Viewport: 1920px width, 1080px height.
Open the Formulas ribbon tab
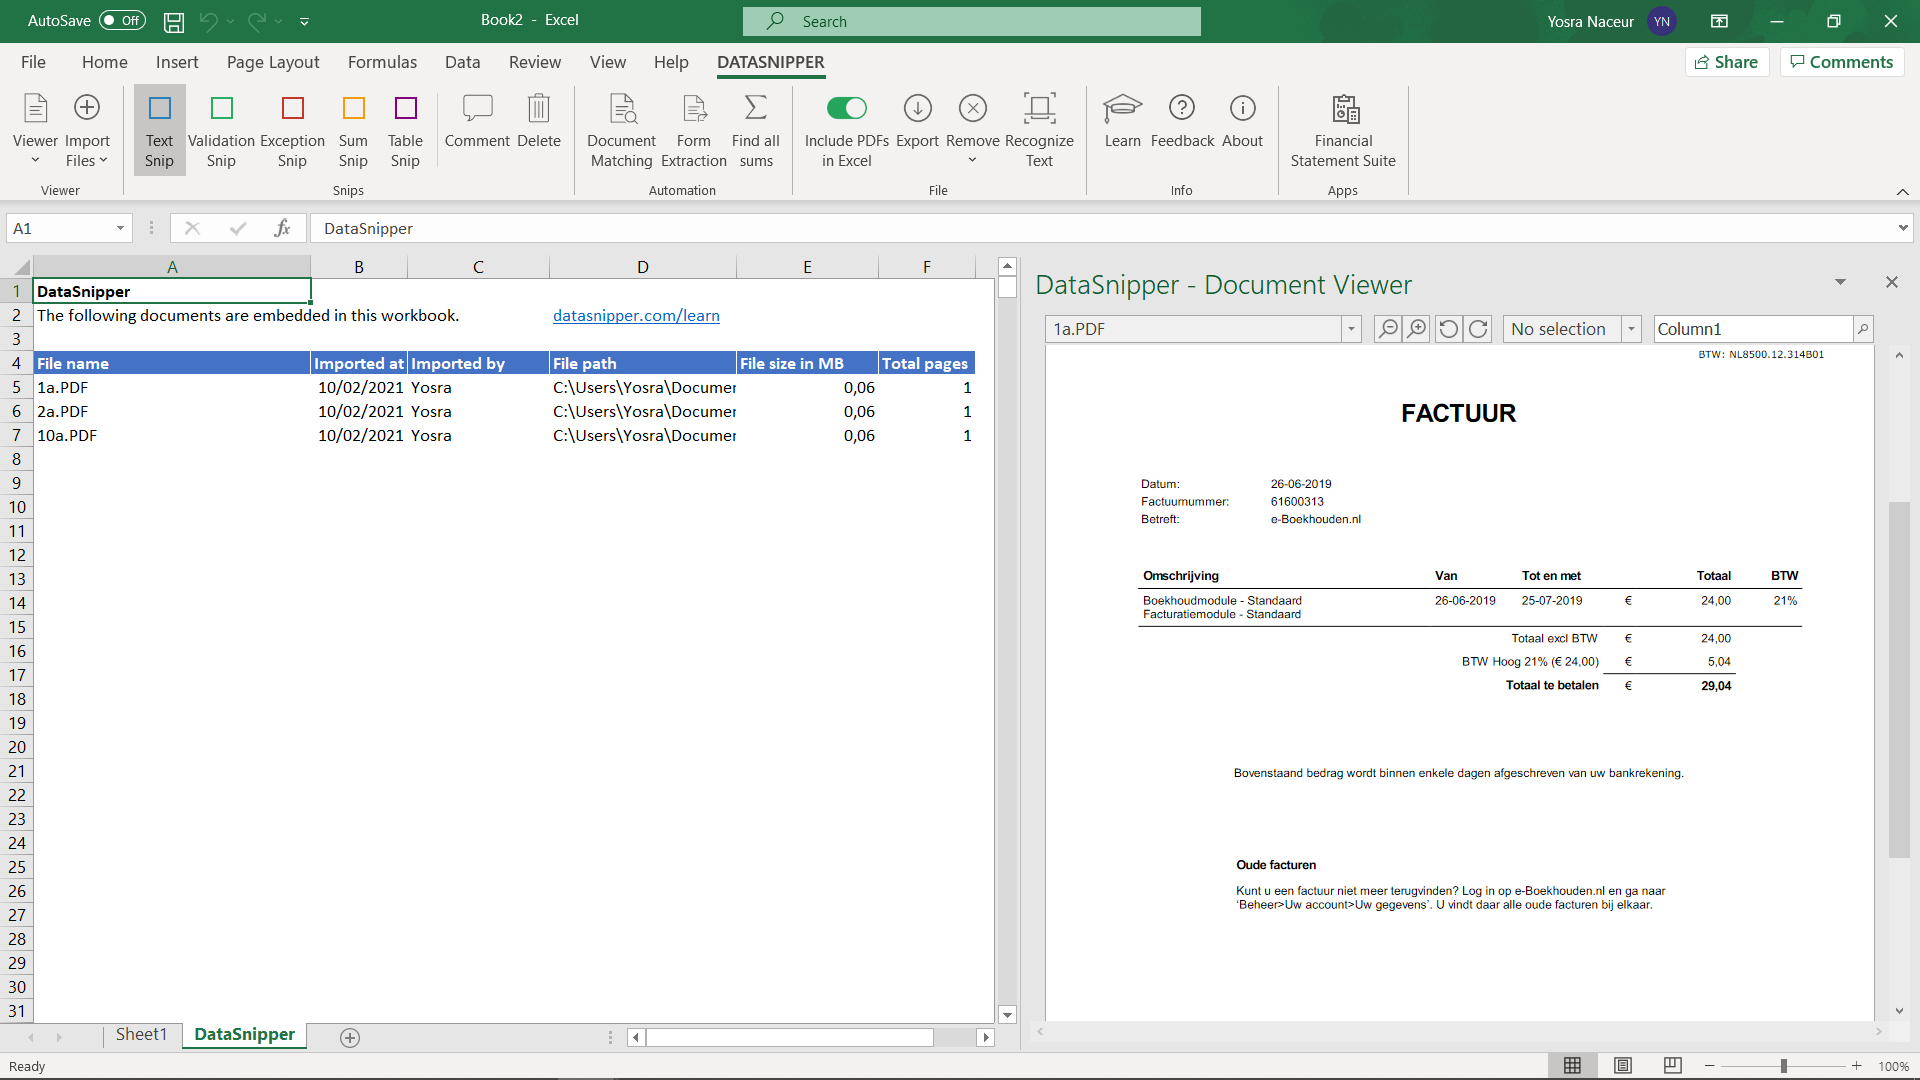[x=382, y=62]
